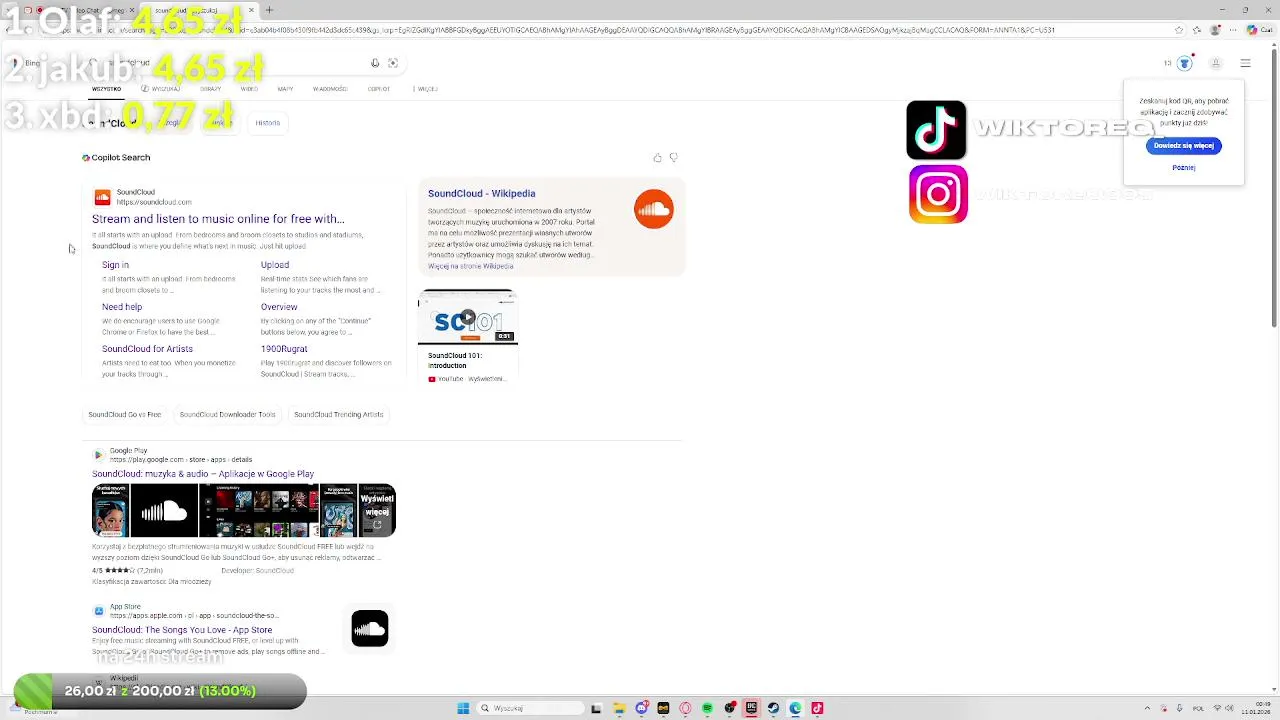Viewport: 1280px width, 720px height.
Task: Open the Bing hamburger menu
Action: [1245, 63]
